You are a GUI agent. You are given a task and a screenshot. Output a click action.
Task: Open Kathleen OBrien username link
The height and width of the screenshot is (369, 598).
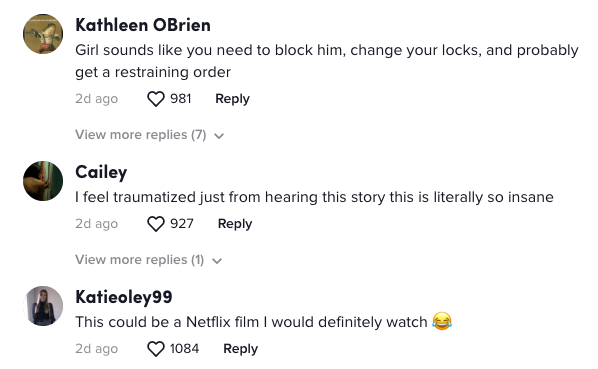click(x=143, y=26)
